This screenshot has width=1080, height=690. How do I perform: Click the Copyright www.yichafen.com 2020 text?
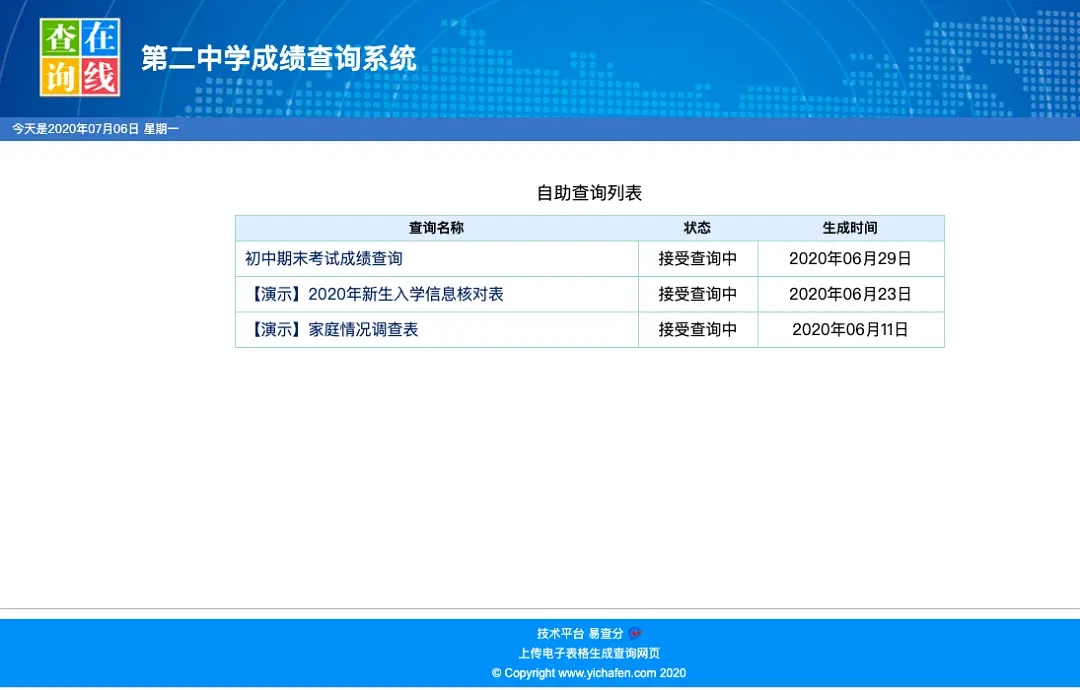(589, 673)
